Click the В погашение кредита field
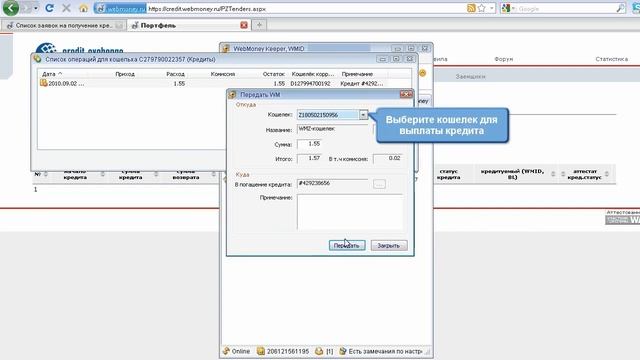The height and width of the screenshot is (360, 640). [x=333, y=184]
